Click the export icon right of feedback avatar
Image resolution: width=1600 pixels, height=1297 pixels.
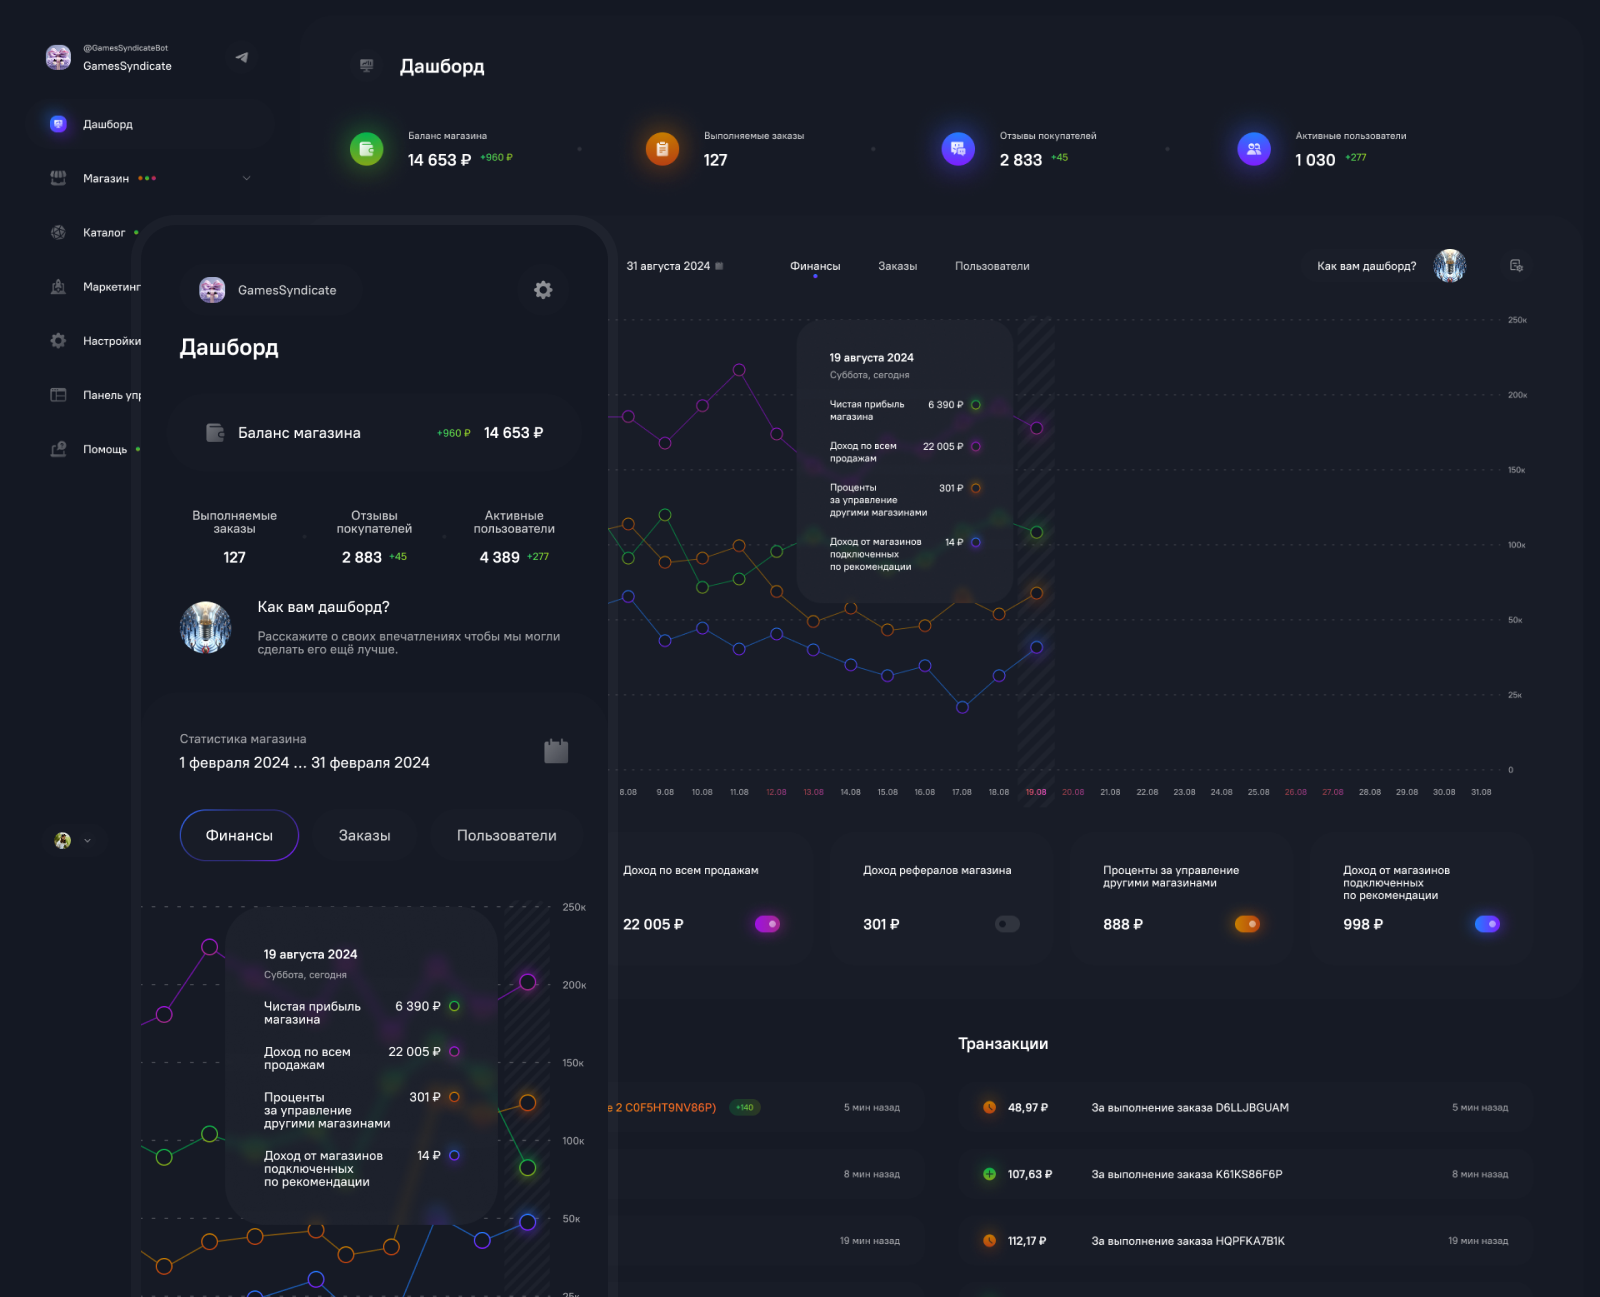pos(1516,266)
